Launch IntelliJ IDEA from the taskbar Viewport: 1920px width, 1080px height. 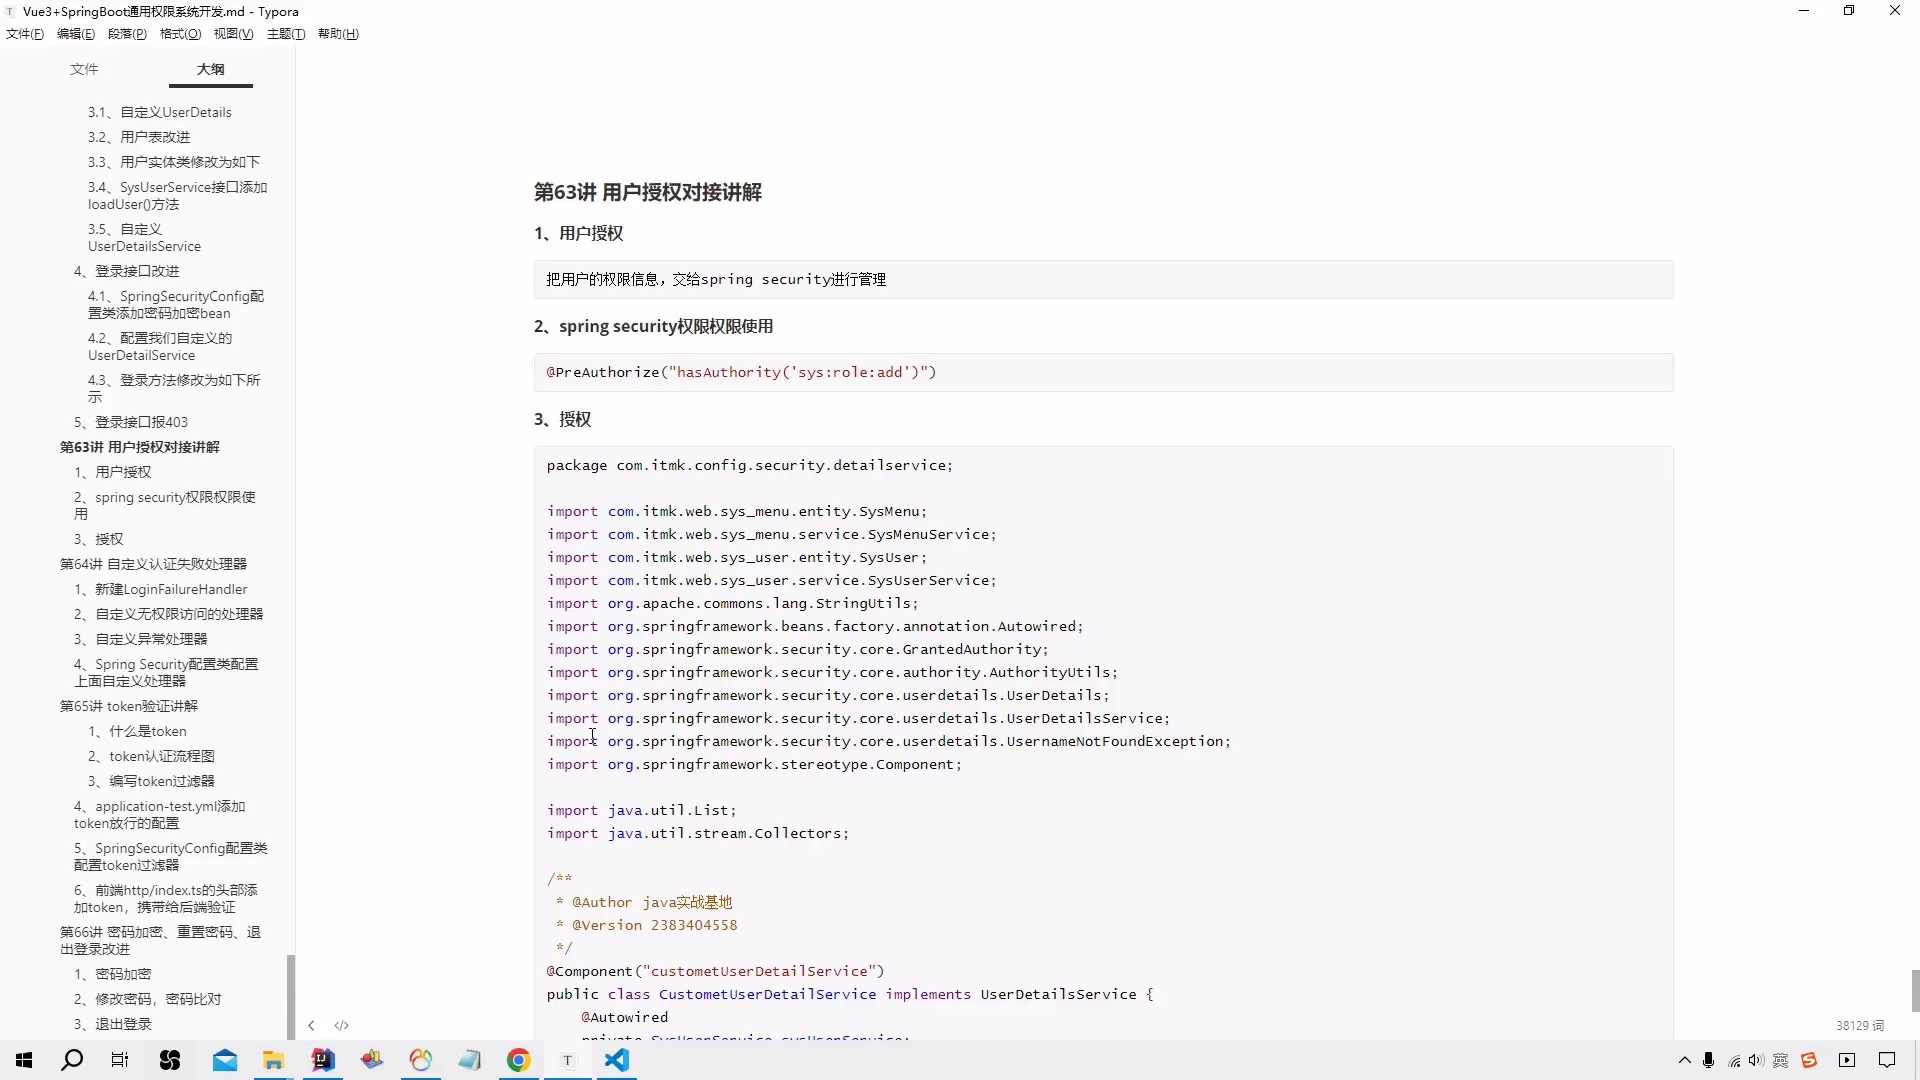[x=322, y=1061]
